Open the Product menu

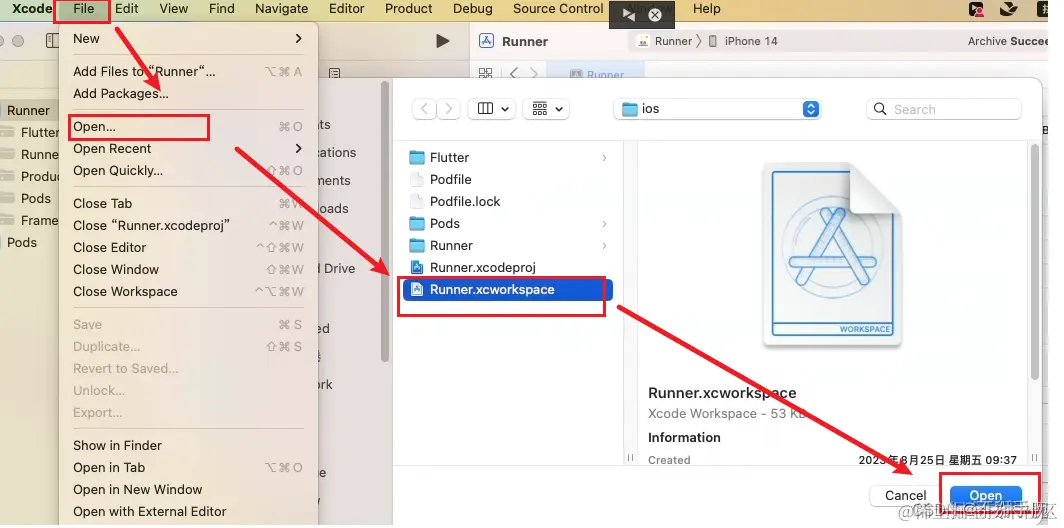408,9
